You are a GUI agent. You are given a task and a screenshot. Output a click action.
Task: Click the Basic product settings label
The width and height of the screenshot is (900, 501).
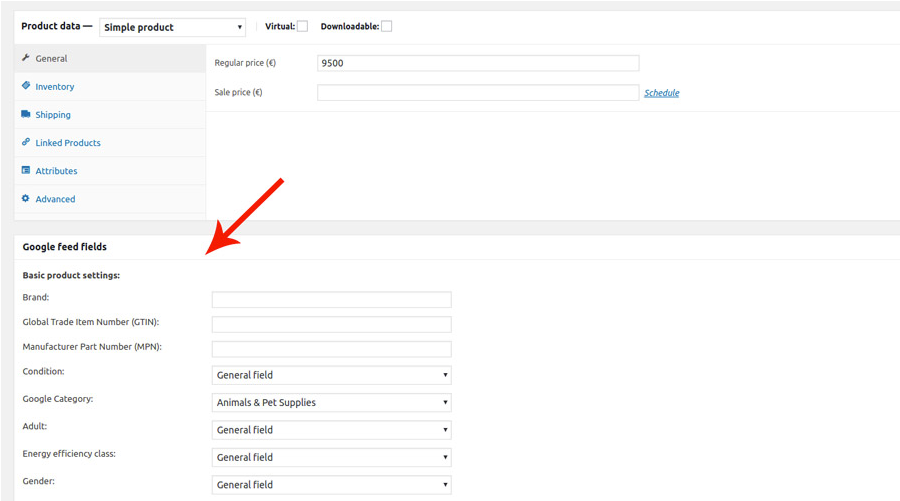pos(71,275)
